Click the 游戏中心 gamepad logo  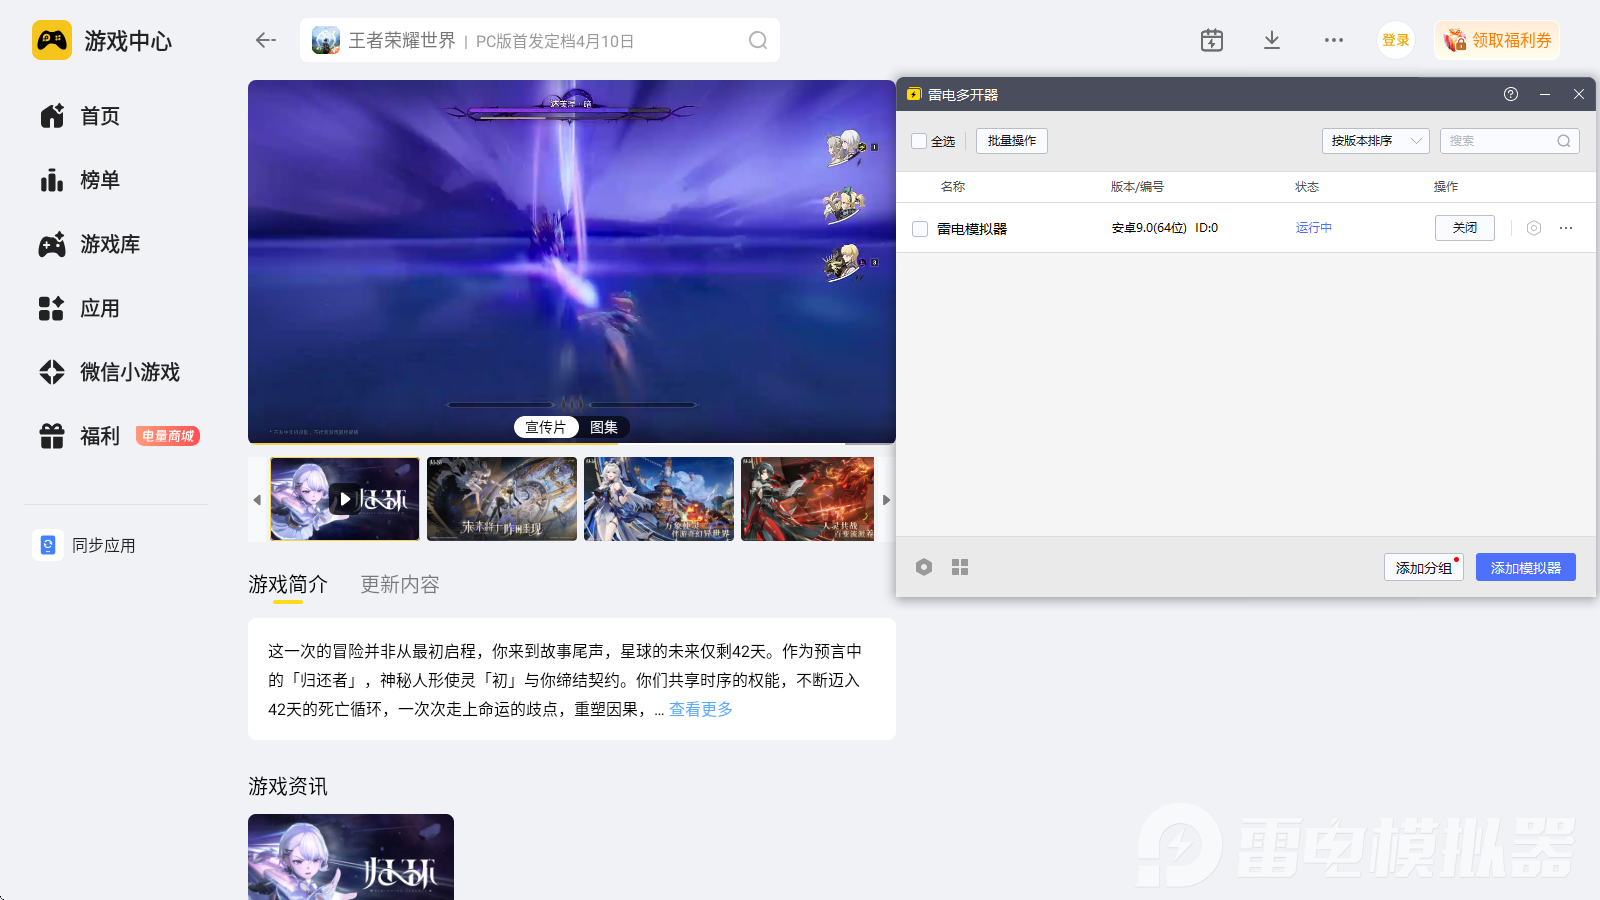(x=52, y=40)
